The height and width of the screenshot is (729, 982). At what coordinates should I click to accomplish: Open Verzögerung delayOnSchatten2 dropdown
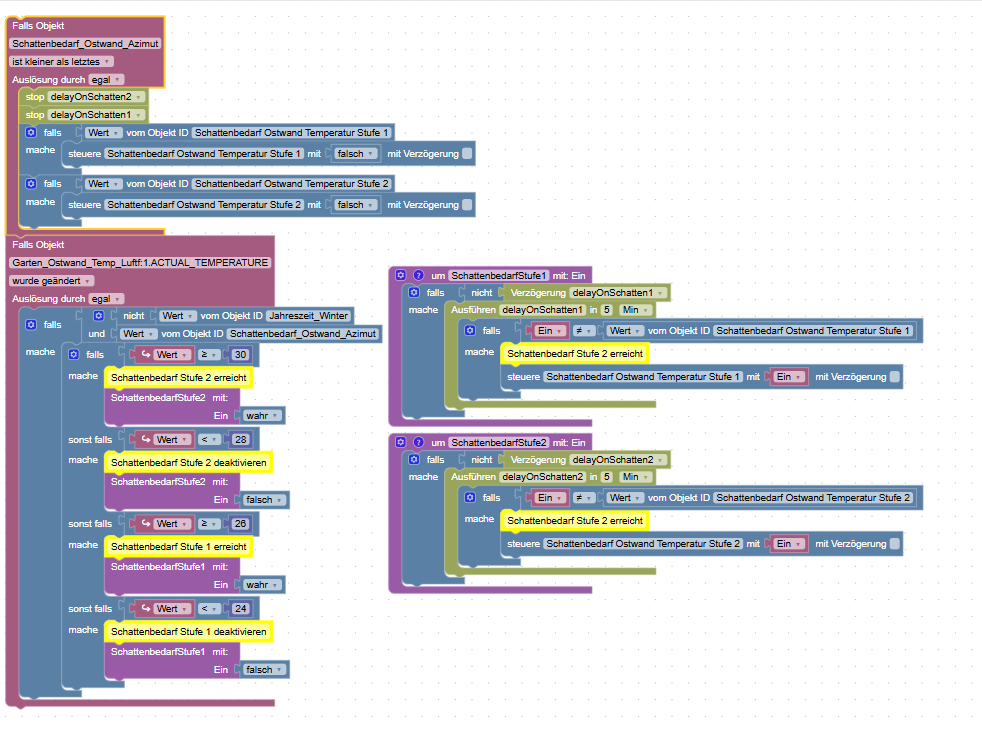pyautogui.click(x=618, y=460)
